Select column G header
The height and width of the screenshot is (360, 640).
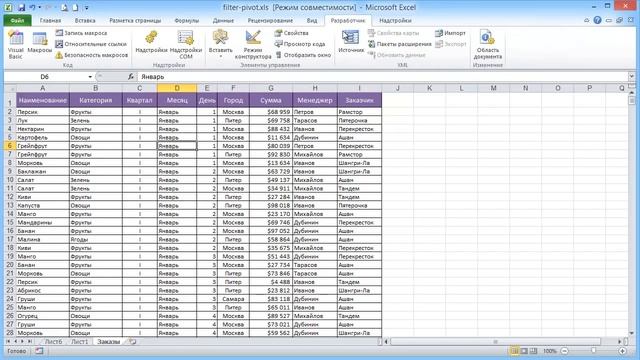[271, 88]
